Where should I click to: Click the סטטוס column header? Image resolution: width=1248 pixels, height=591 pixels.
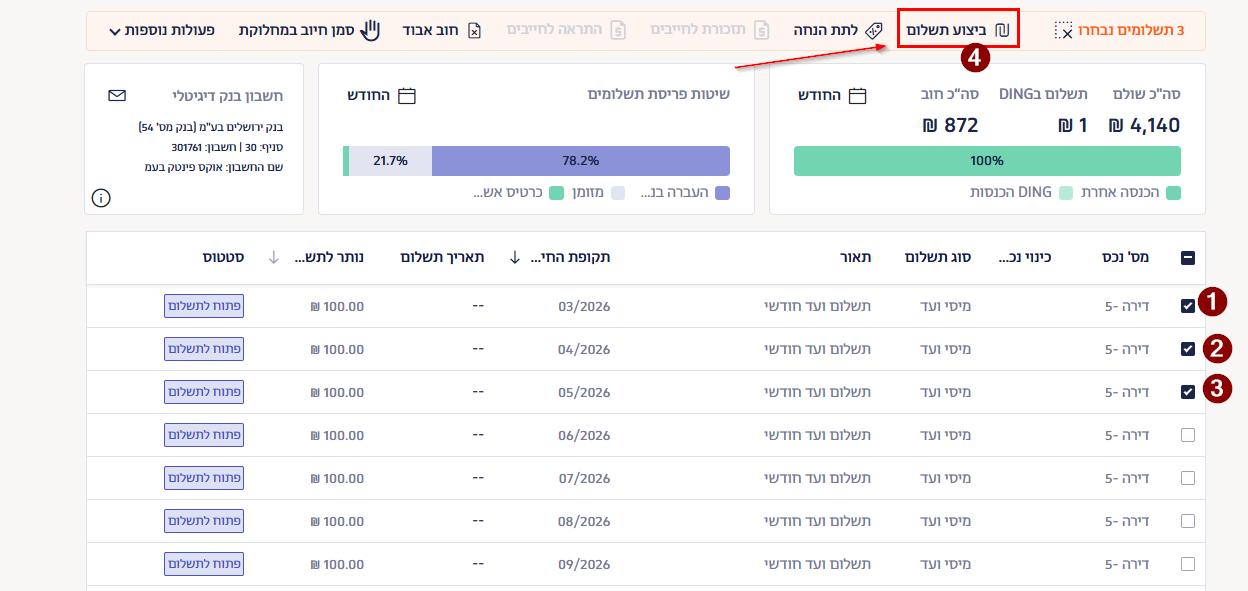[223, 258]
